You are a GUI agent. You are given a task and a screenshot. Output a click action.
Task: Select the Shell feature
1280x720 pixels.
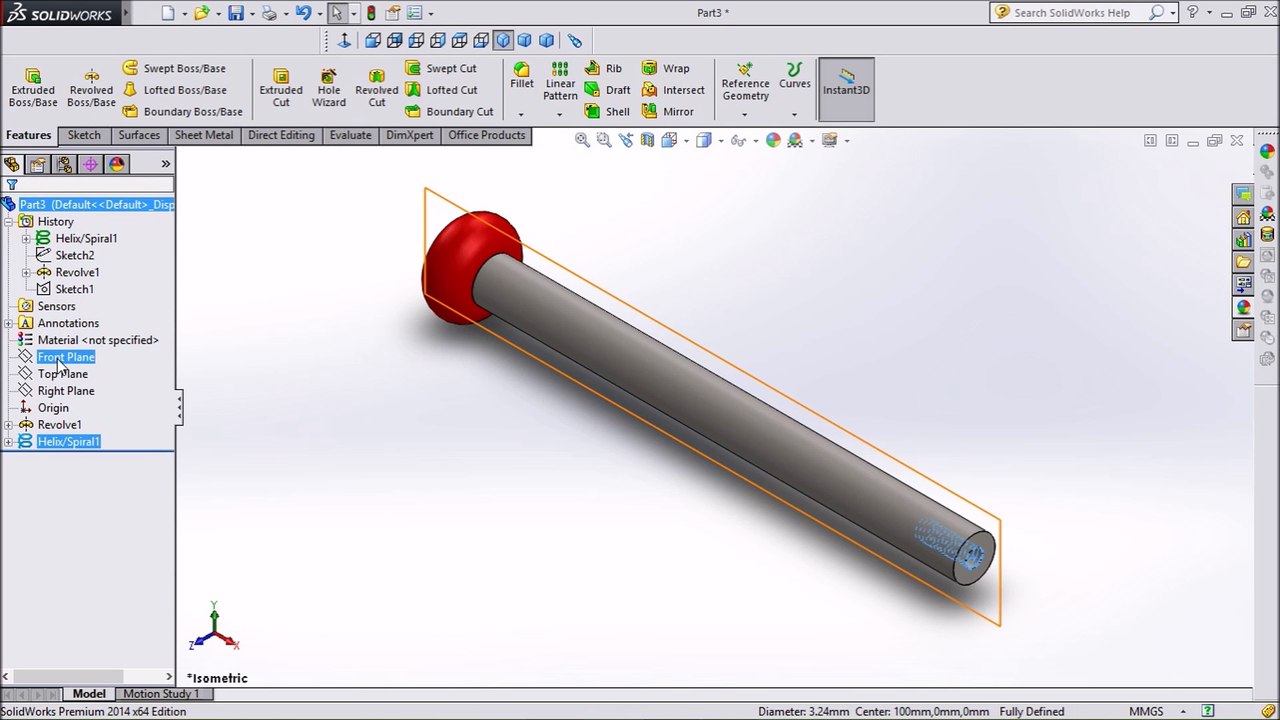[607, 112]
